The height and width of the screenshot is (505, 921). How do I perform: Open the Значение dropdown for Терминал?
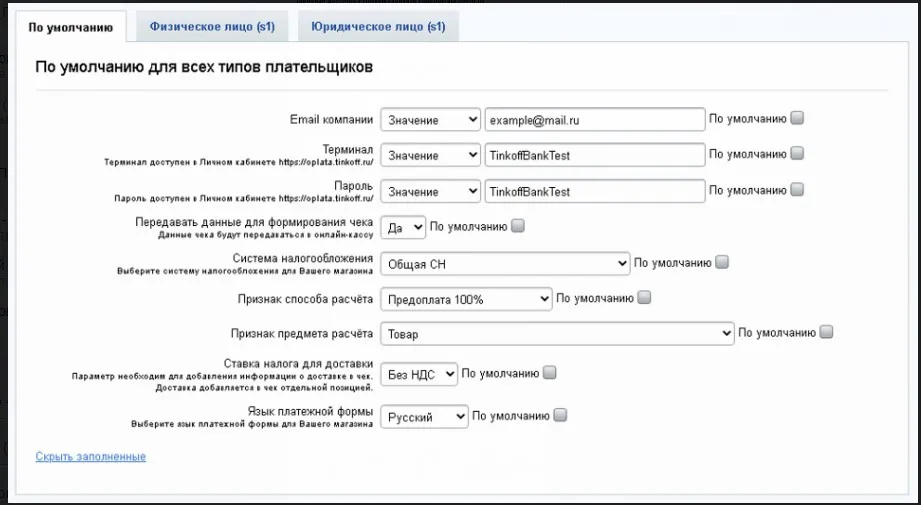(431, 156)
